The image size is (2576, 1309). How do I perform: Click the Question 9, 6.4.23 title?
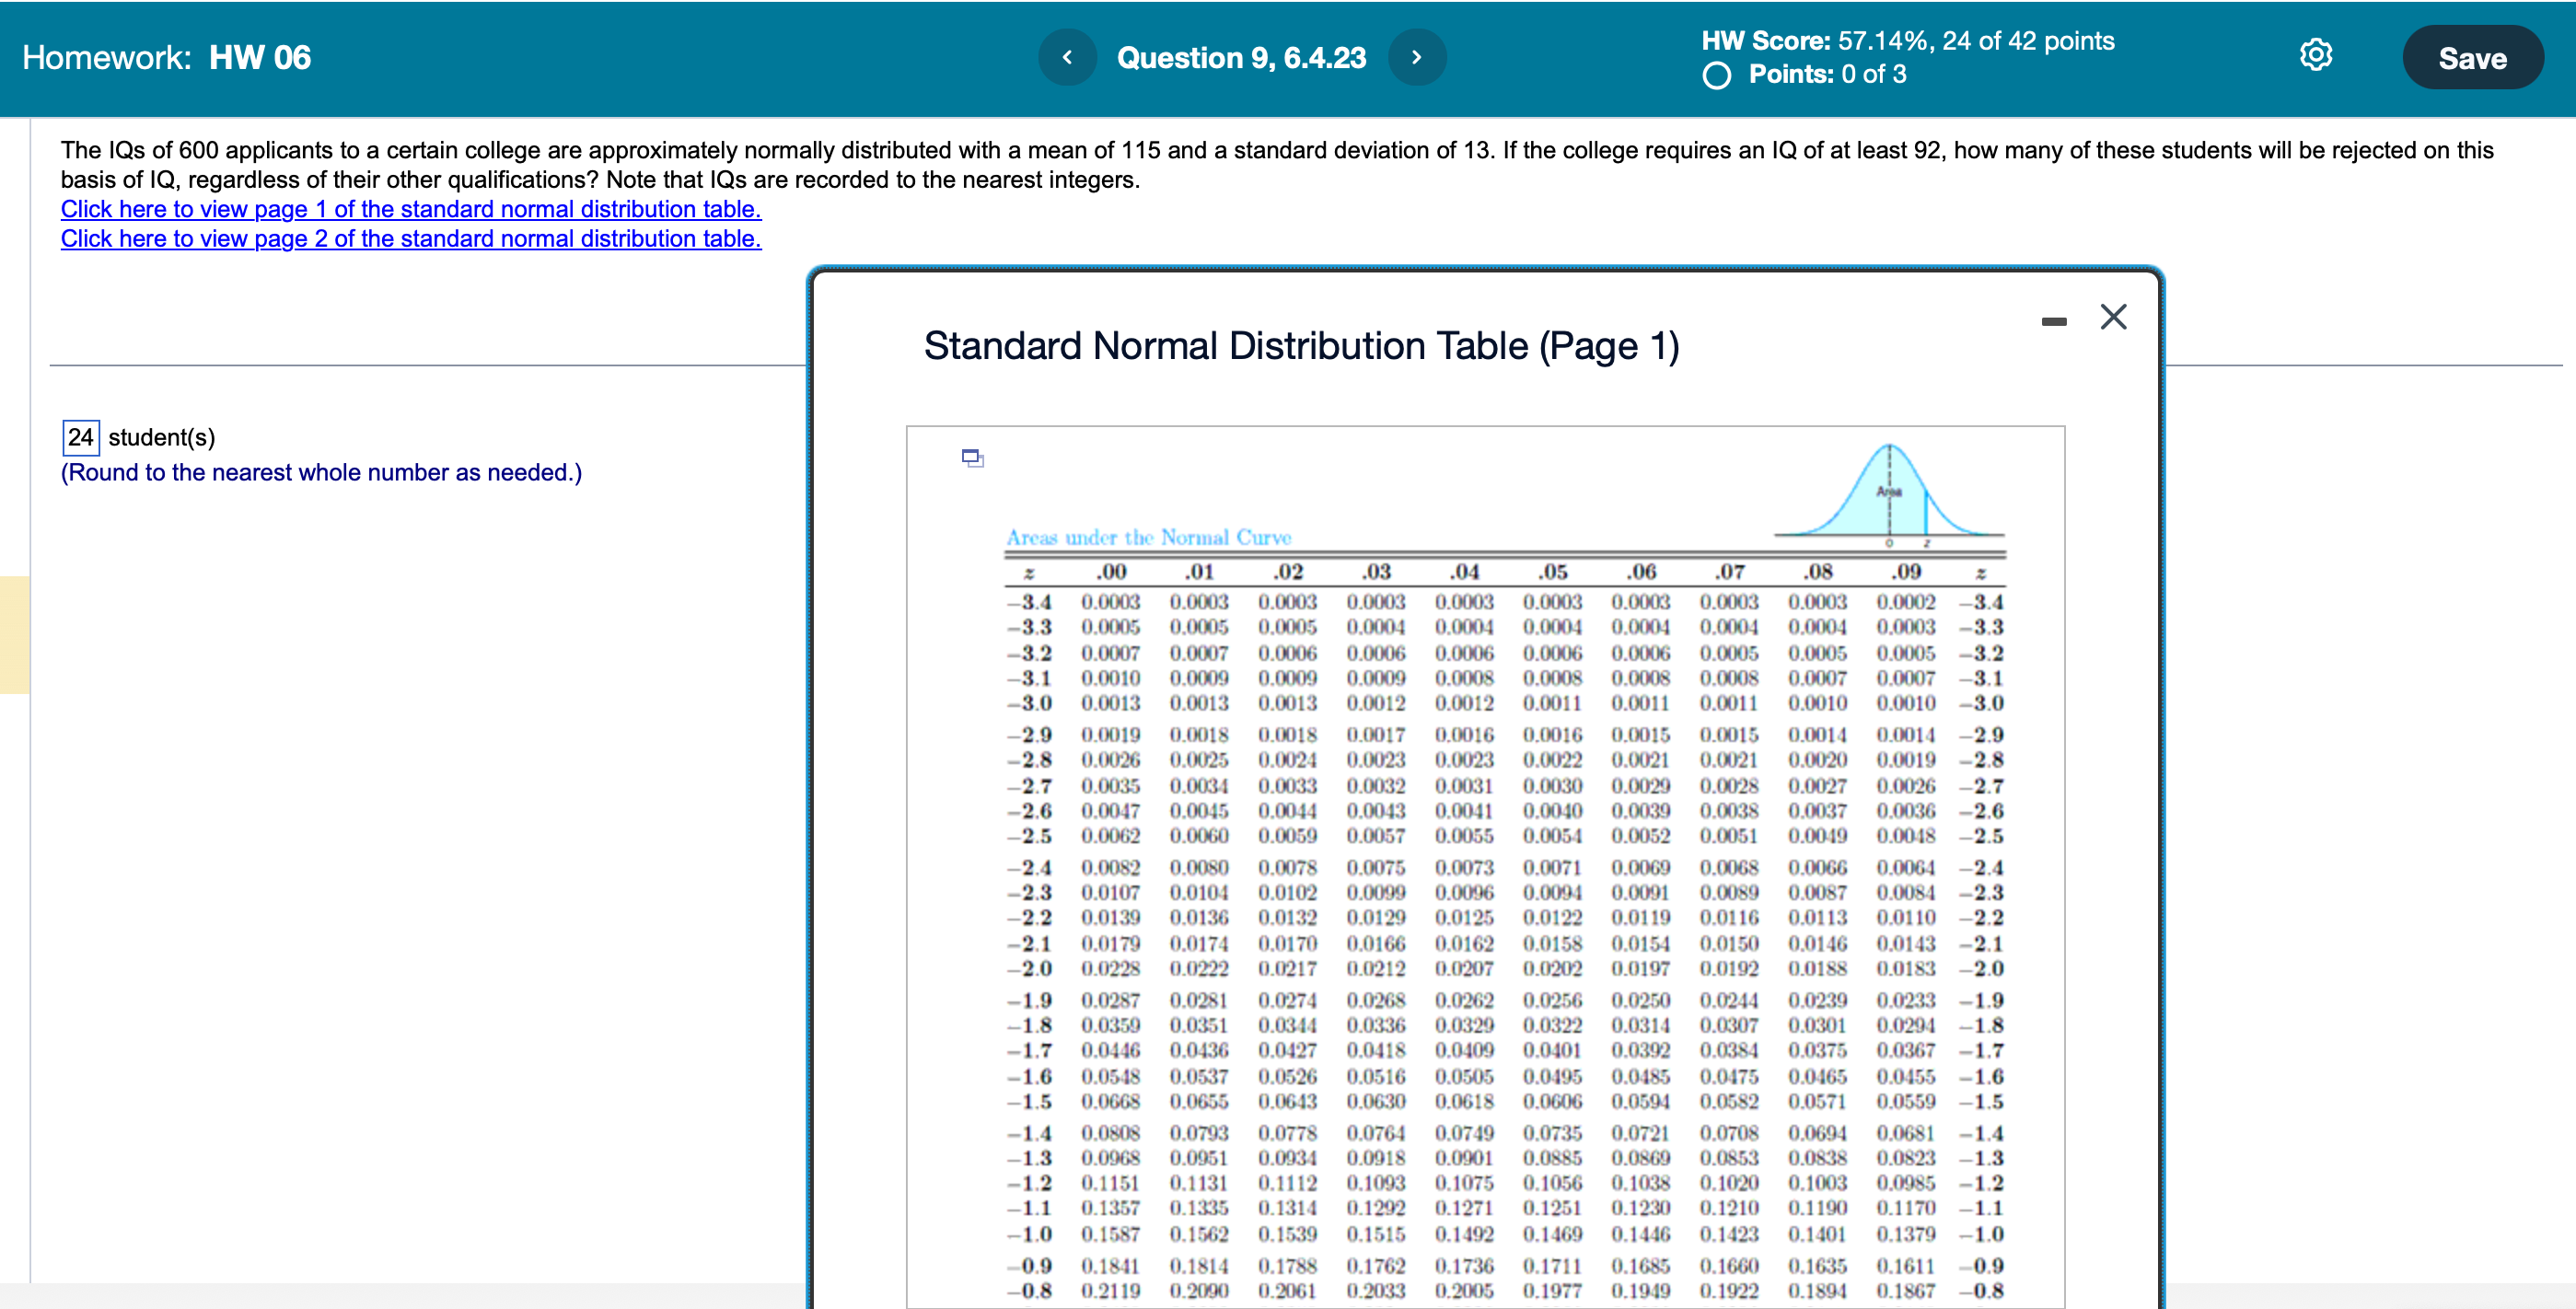point(1240,58)
